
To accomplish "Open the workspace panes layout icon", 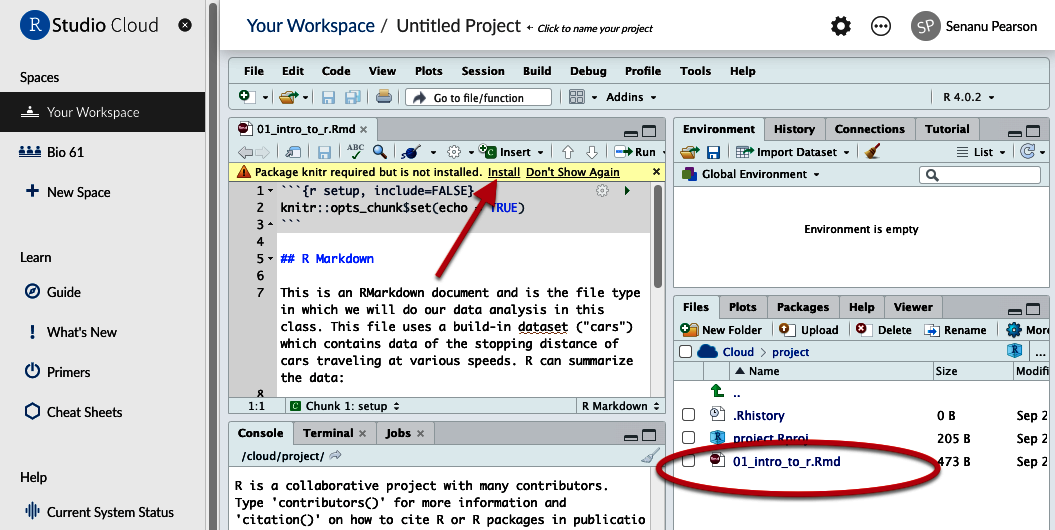I will (x=577, y=97).
